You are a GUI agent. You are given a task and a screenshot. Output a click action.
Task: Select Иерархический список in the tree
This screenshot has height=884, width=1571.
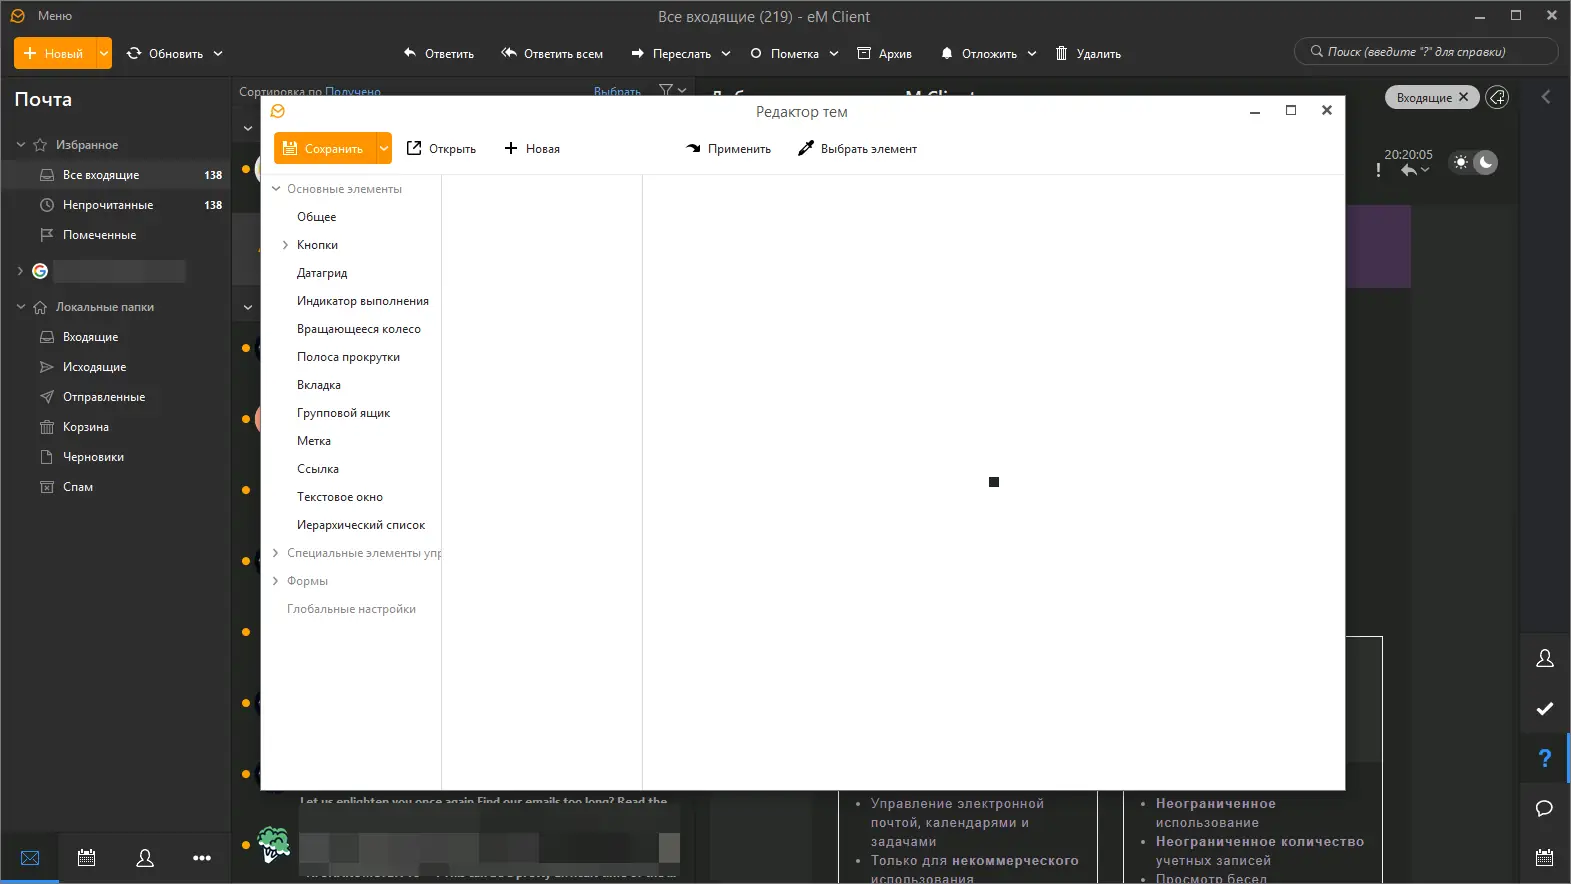tap(361, 525)
